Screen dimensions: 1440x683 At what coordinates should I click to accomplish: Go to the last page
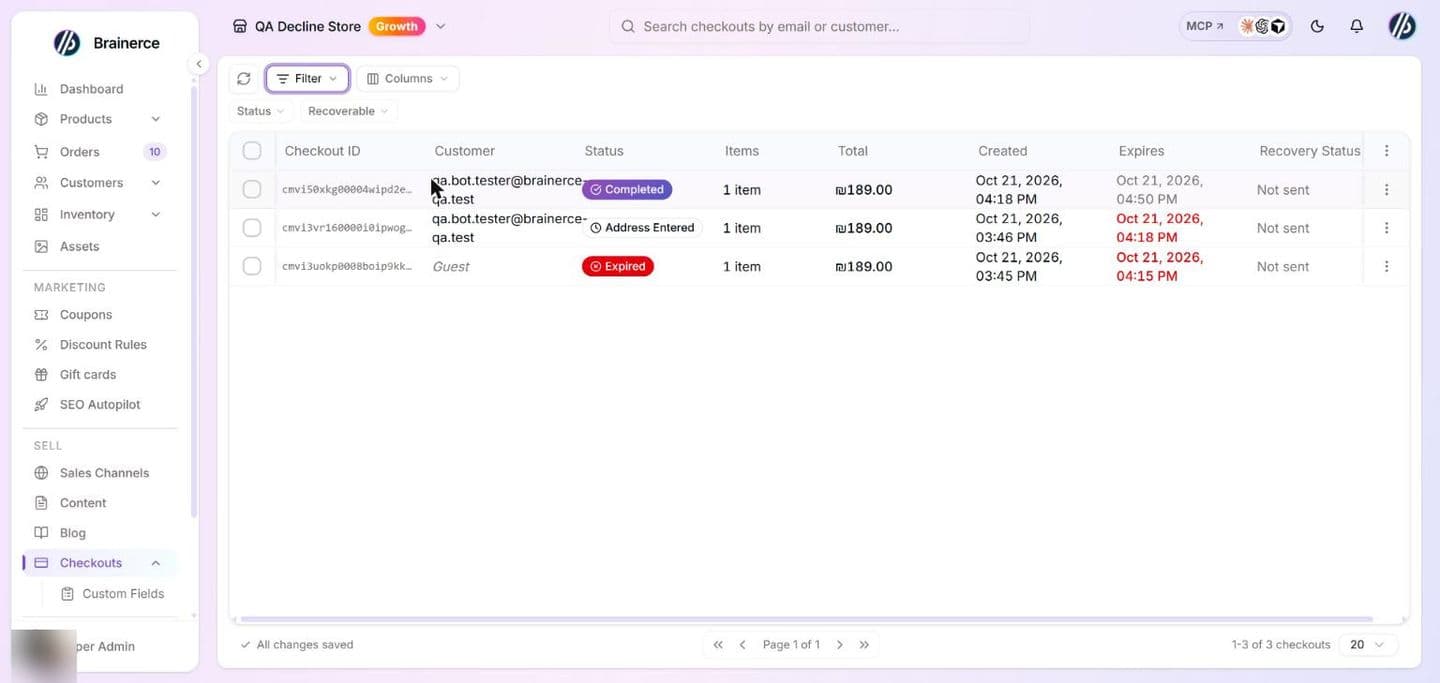pyautogui.click(x=864, y=645)
